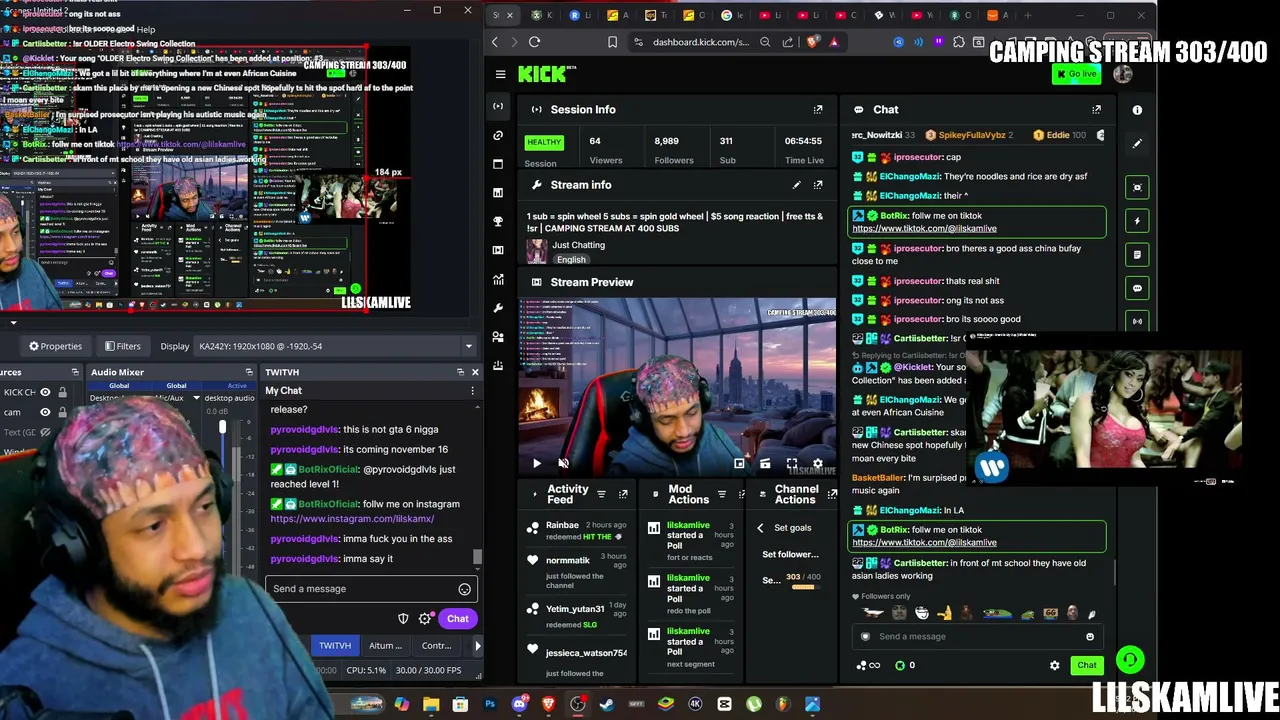The width and height of the screenshot is (1280, 720).
Task: Click the dashboard.kick.com address bar
Action: [700, 42]
